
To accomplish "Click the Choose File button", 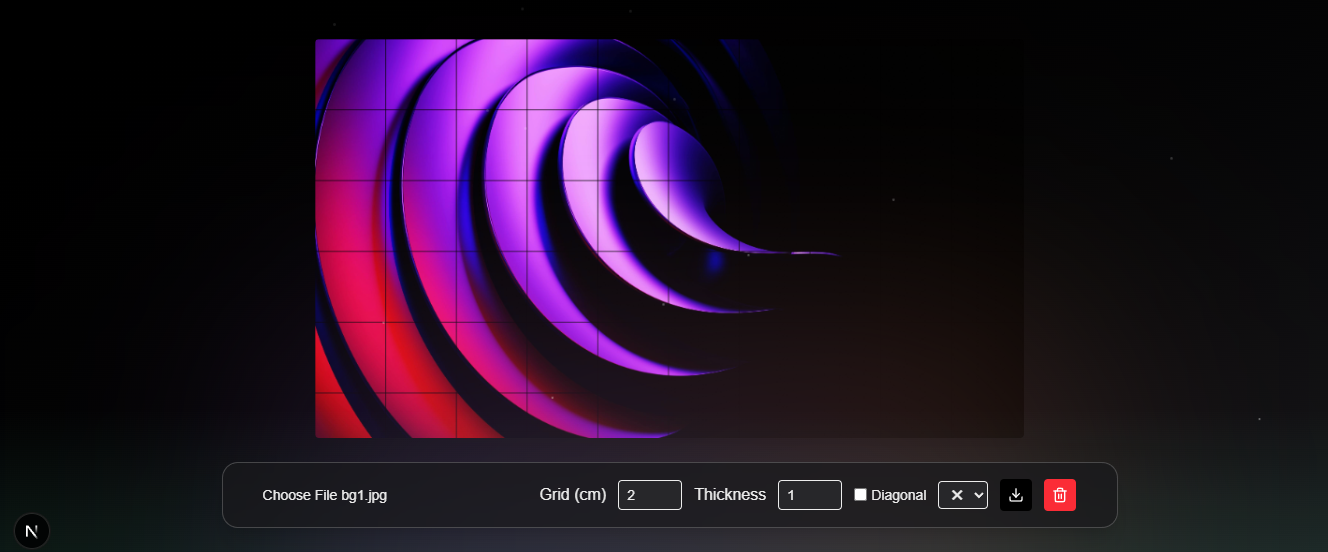I will coord(299,495).
